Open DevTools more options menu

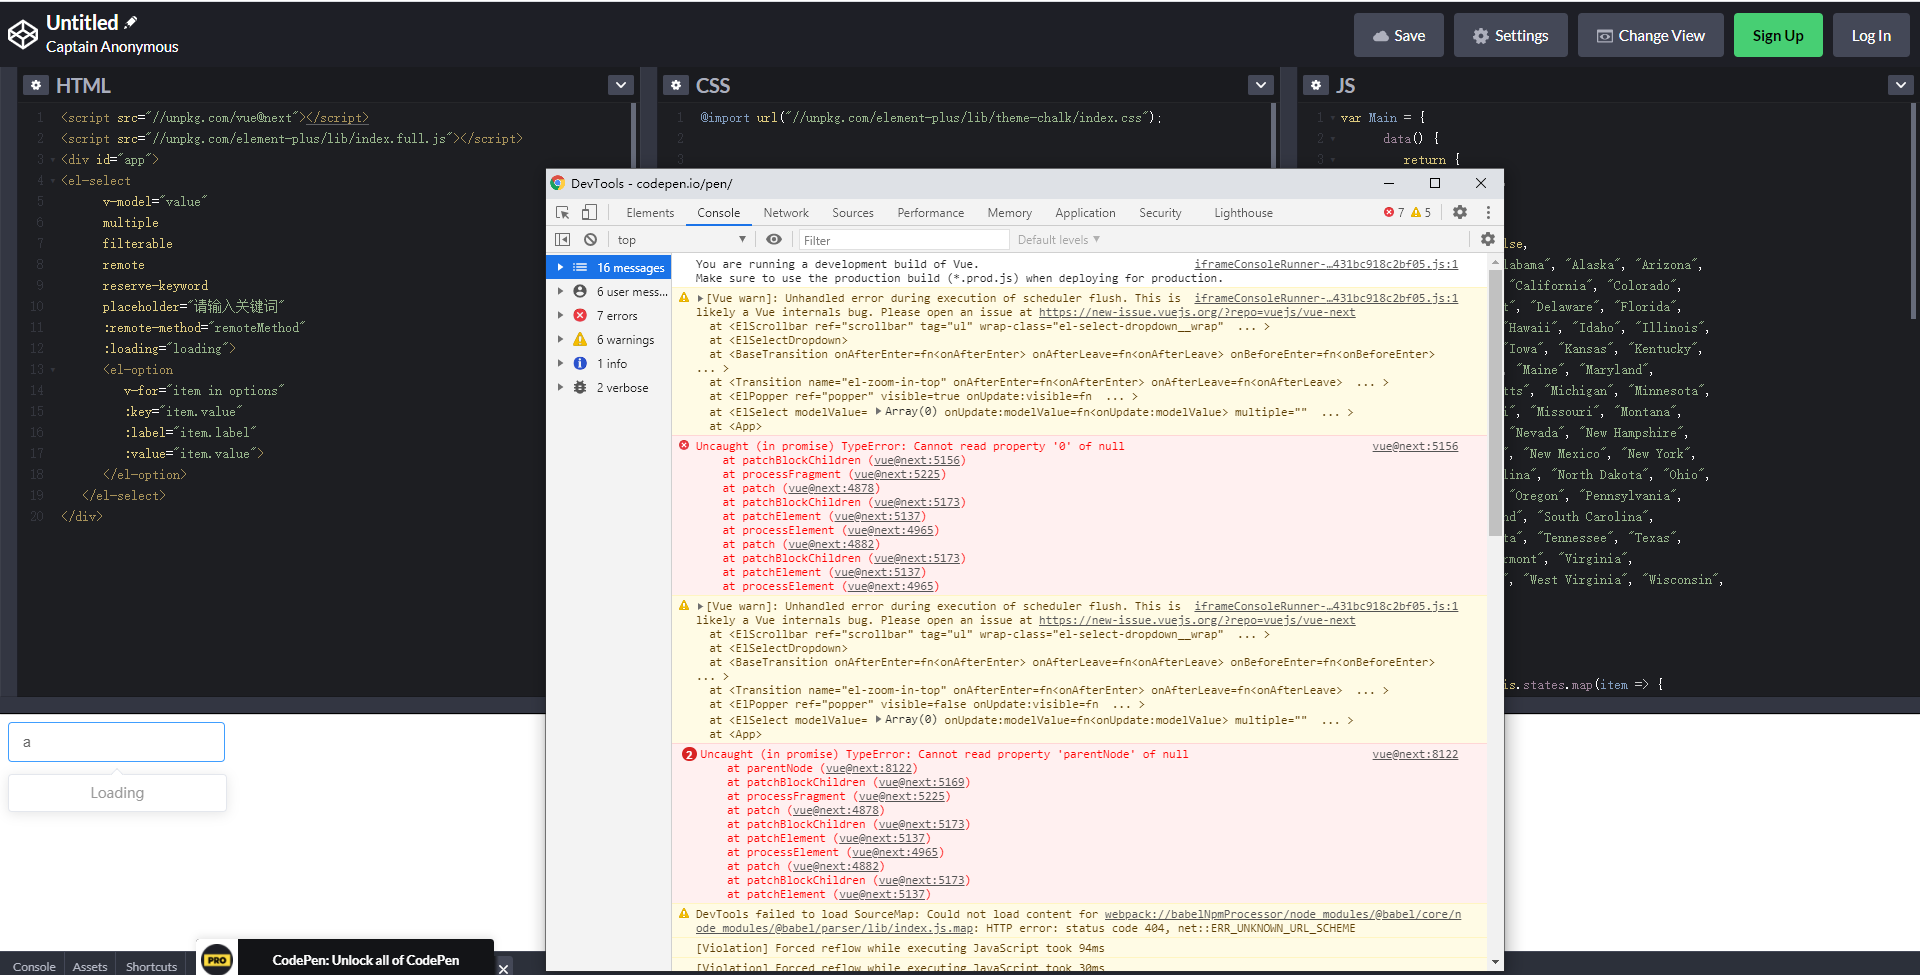[1488, 212]
